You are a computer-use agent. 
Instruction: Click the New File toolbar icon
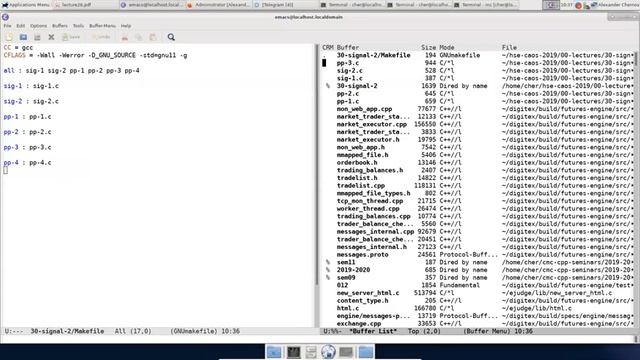[9, 37]
